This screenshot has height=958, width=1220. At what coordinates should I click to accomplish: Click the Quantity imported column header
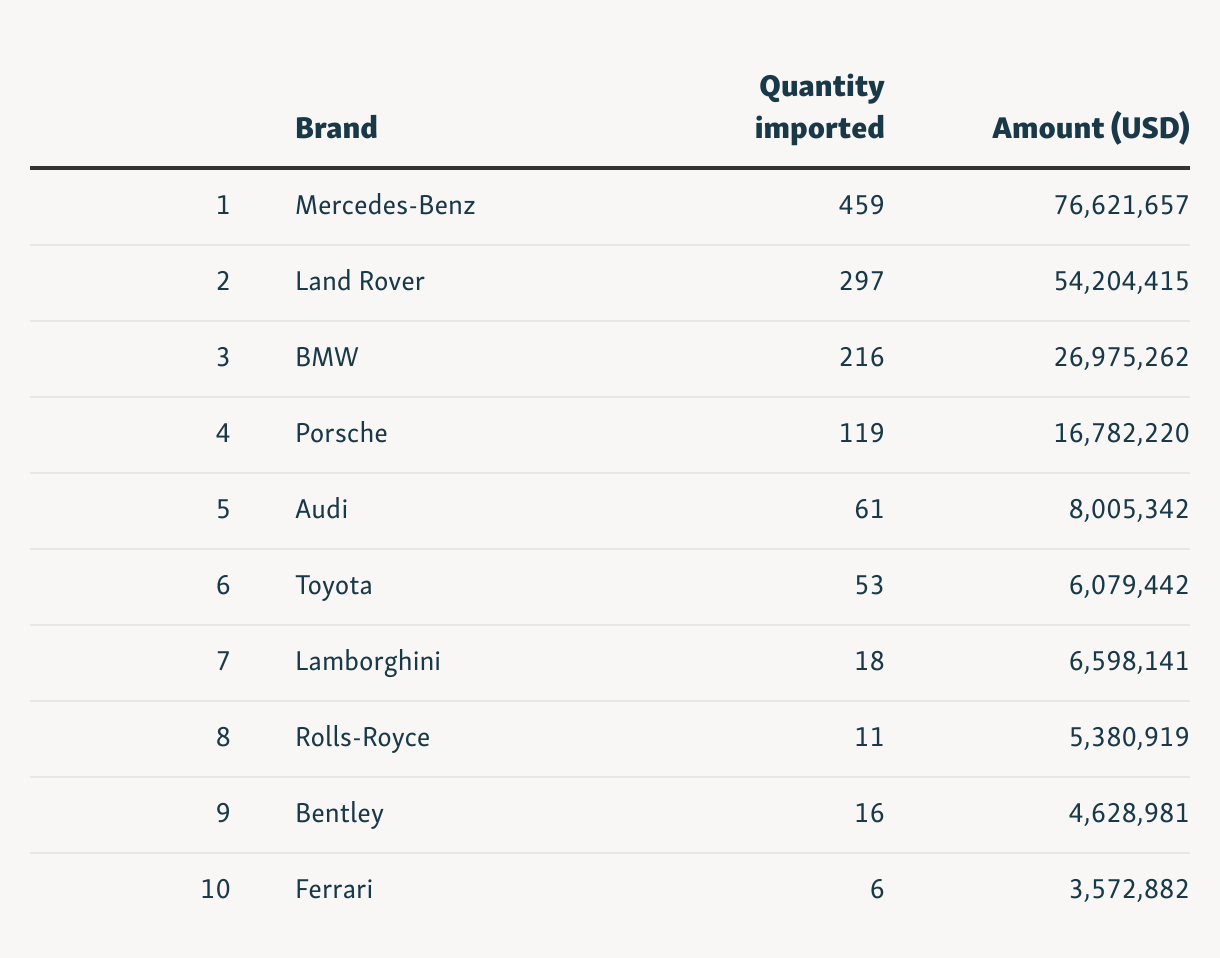click(820, 107)
